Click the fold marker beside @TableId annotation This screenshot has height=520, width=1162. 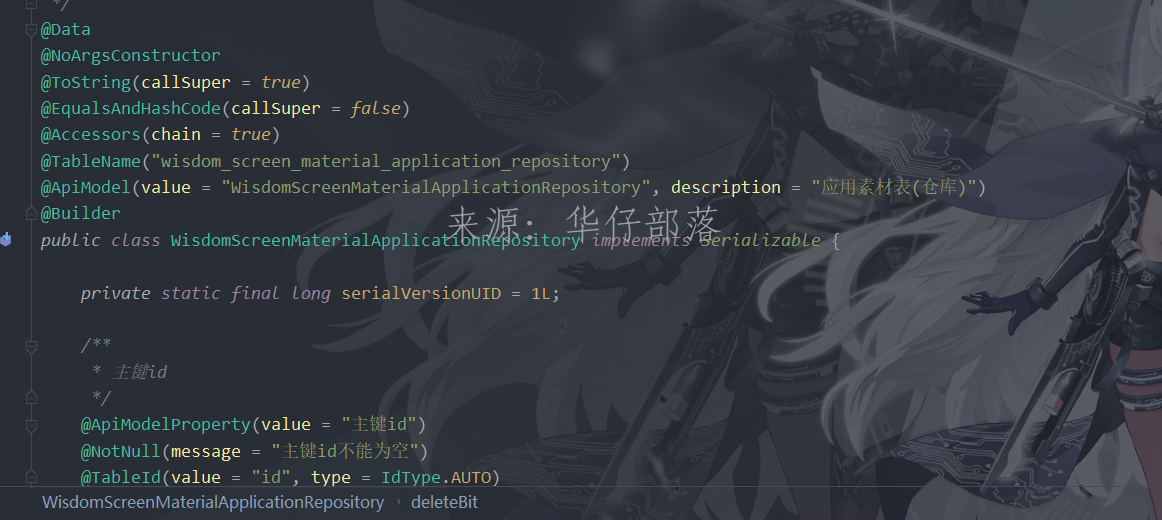coord(31,476)
